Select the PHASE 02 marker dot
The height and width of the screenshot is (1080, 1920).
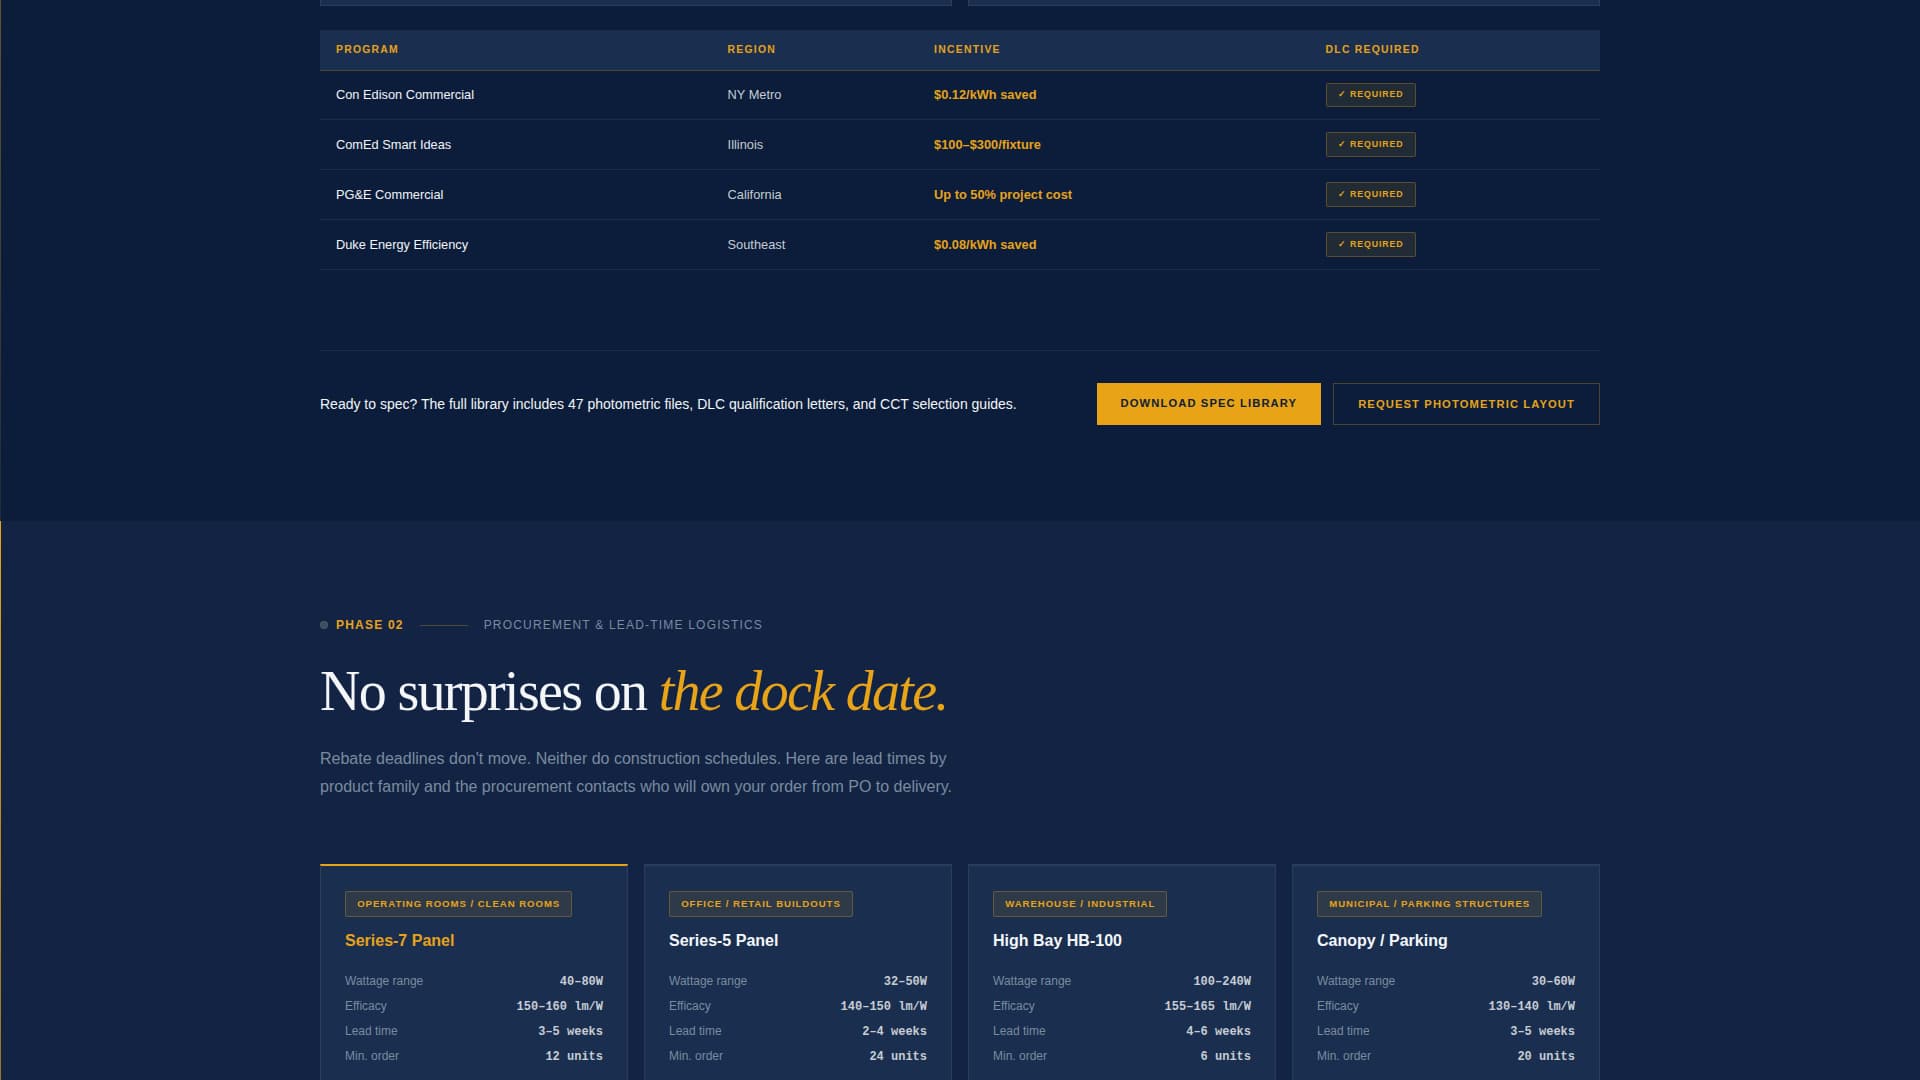click(x=323, y=624)
